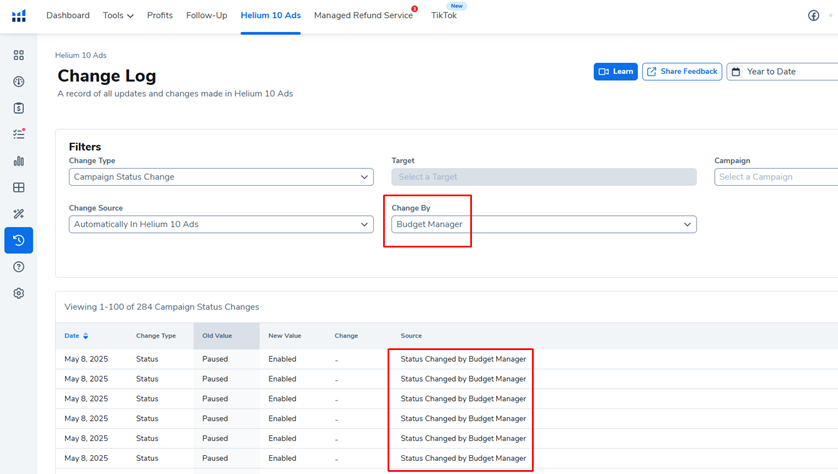Viewport: 838px width, 474px height.
Task: Expand the Change Source dropdown
Action: coord(221,225)
